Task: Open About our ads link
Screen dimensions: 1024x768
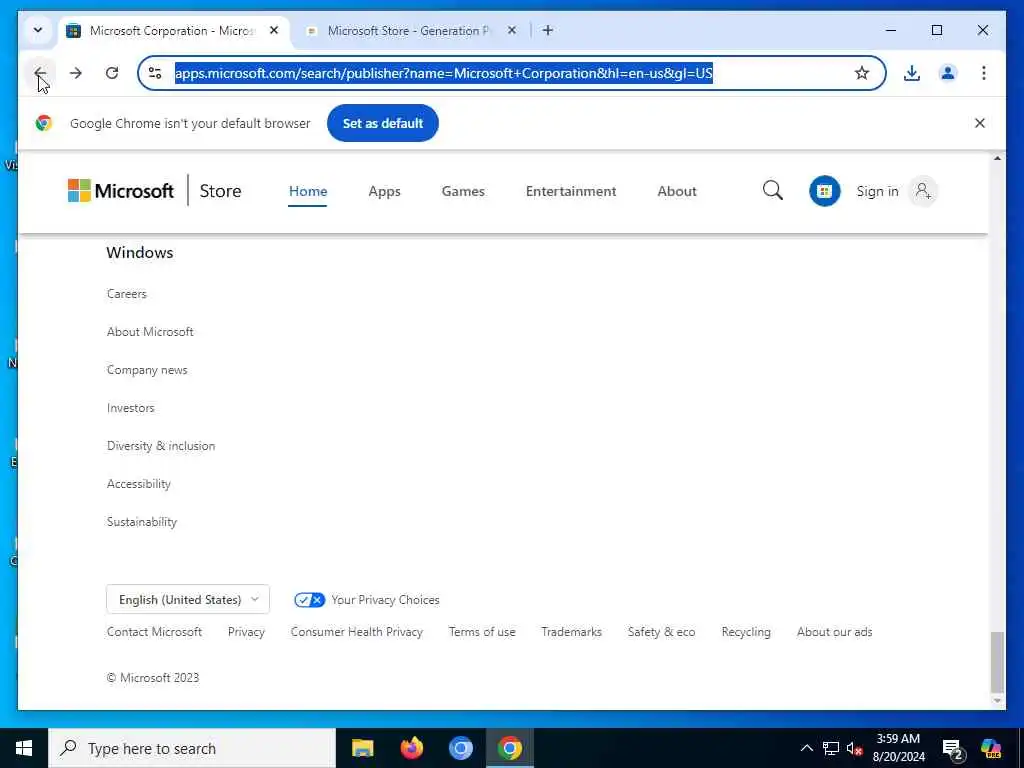Action: [835, 632]
